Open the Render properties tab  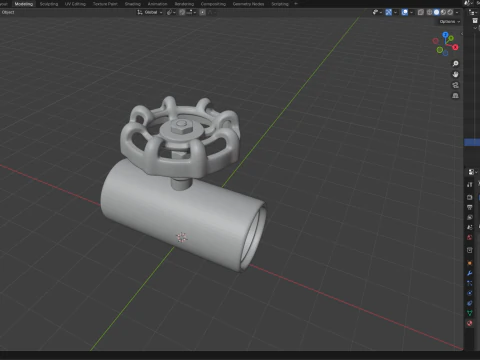click(470, 197)
